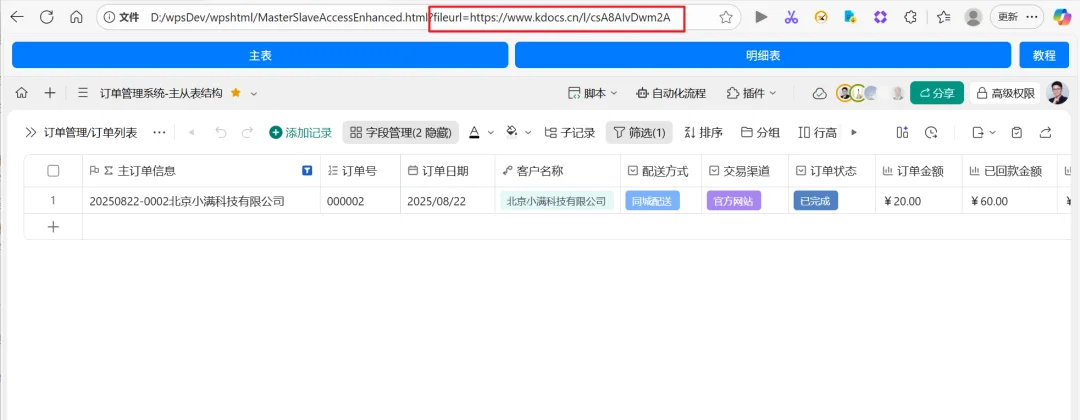Screen dimensions: 1080x420
Task: Click the clipboard check icon
Action: 1017,132
